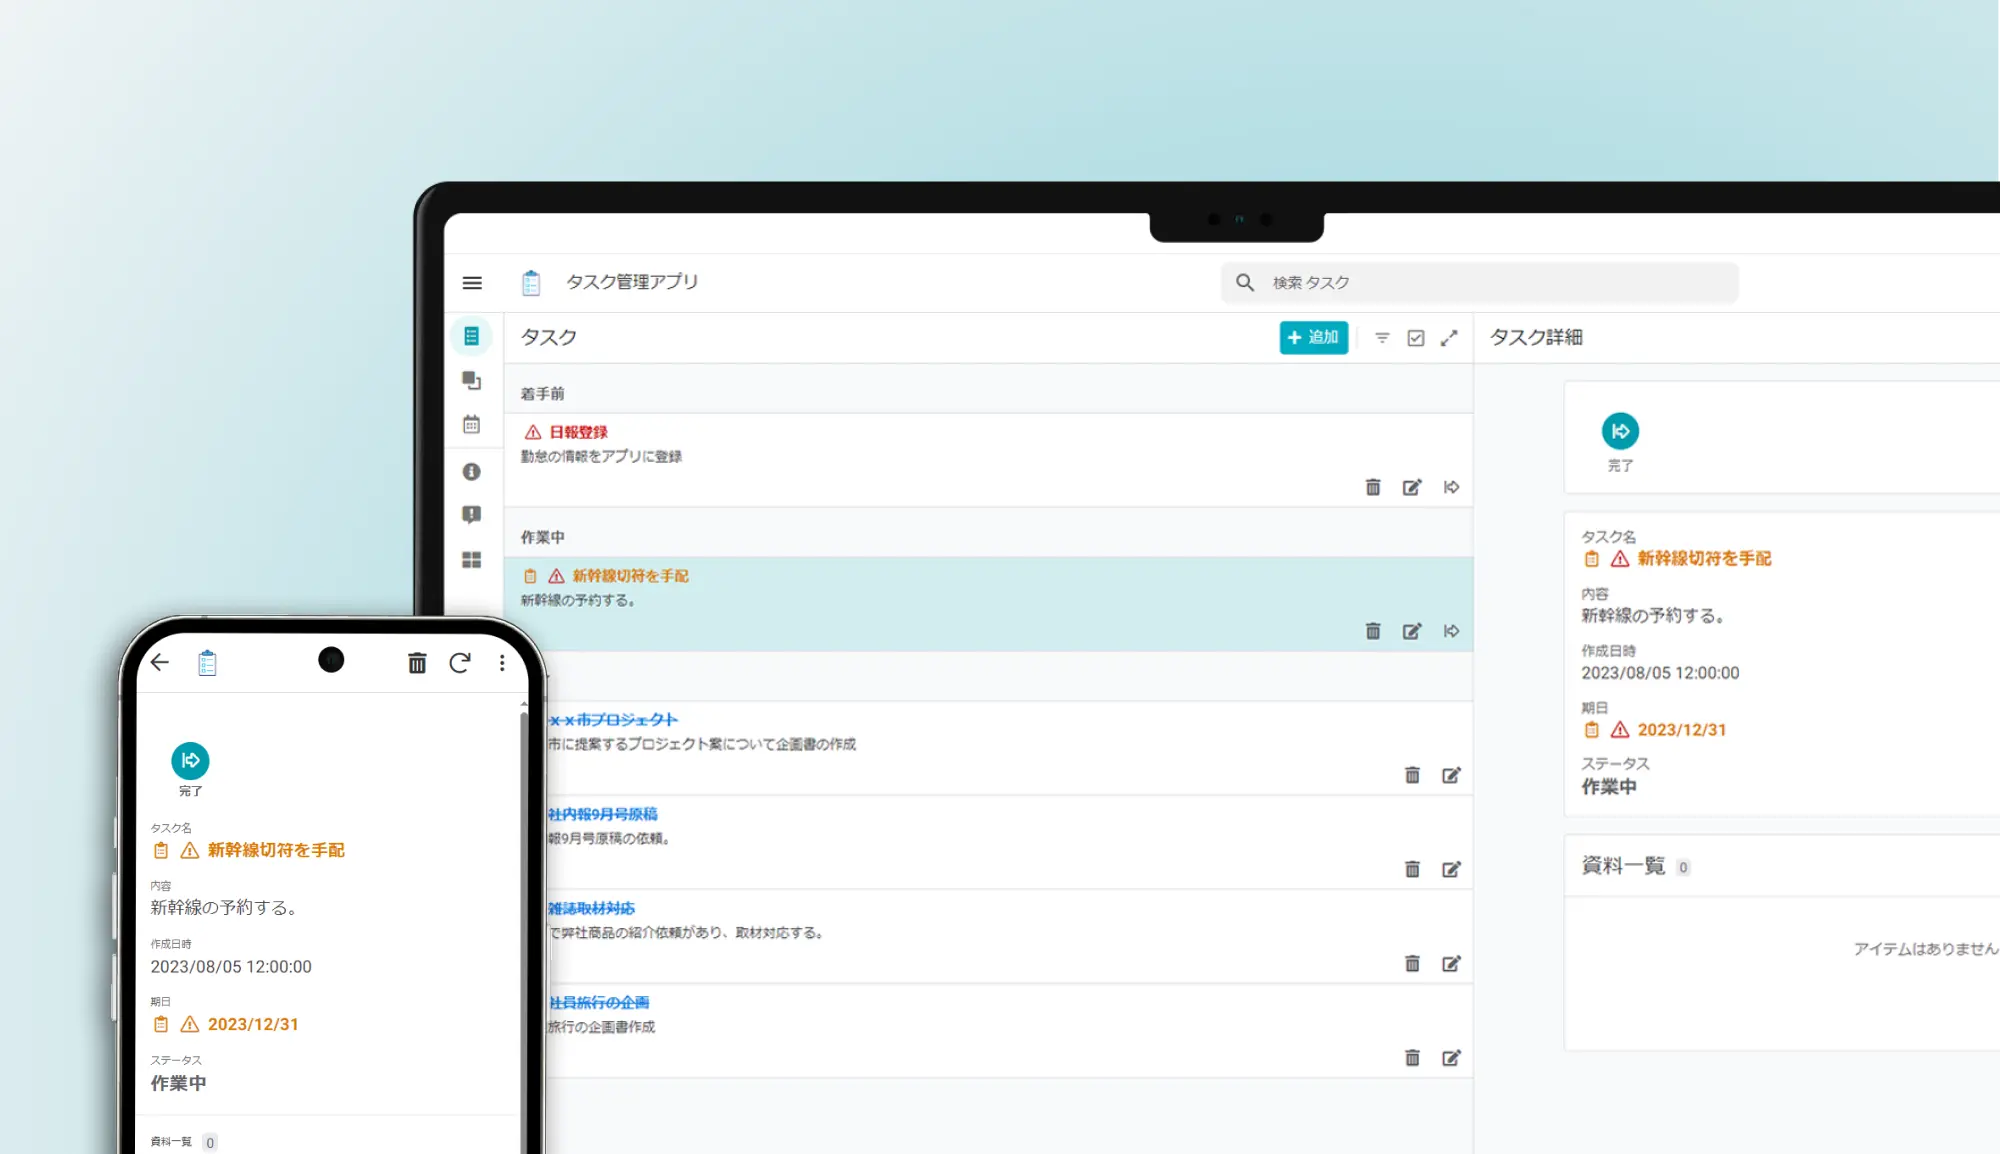Click the info circle sidebar icon
Image resolution: width=2000 pixels, height=1154 pixels.
[x=471, y=472]
